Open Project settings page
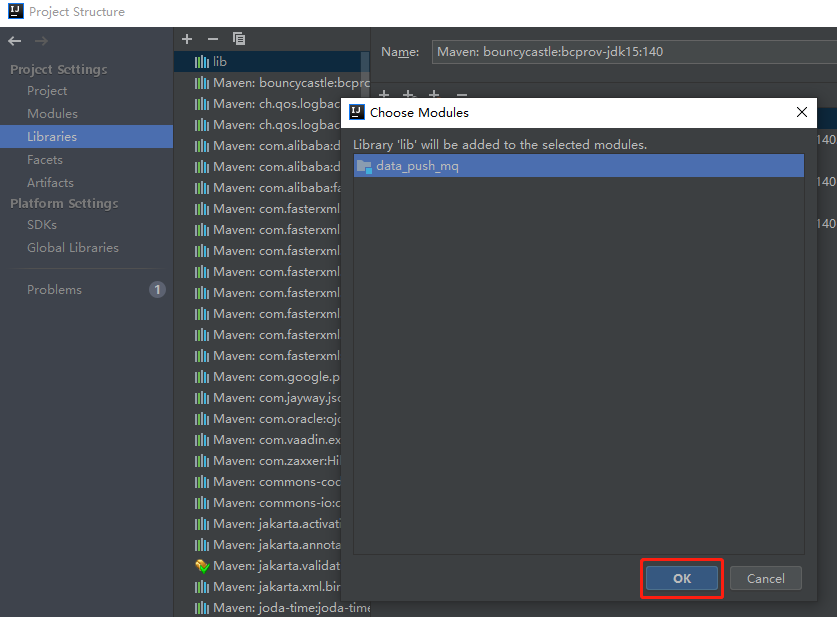The height and width of the screenshot is (617, 837). click(47, 91)
